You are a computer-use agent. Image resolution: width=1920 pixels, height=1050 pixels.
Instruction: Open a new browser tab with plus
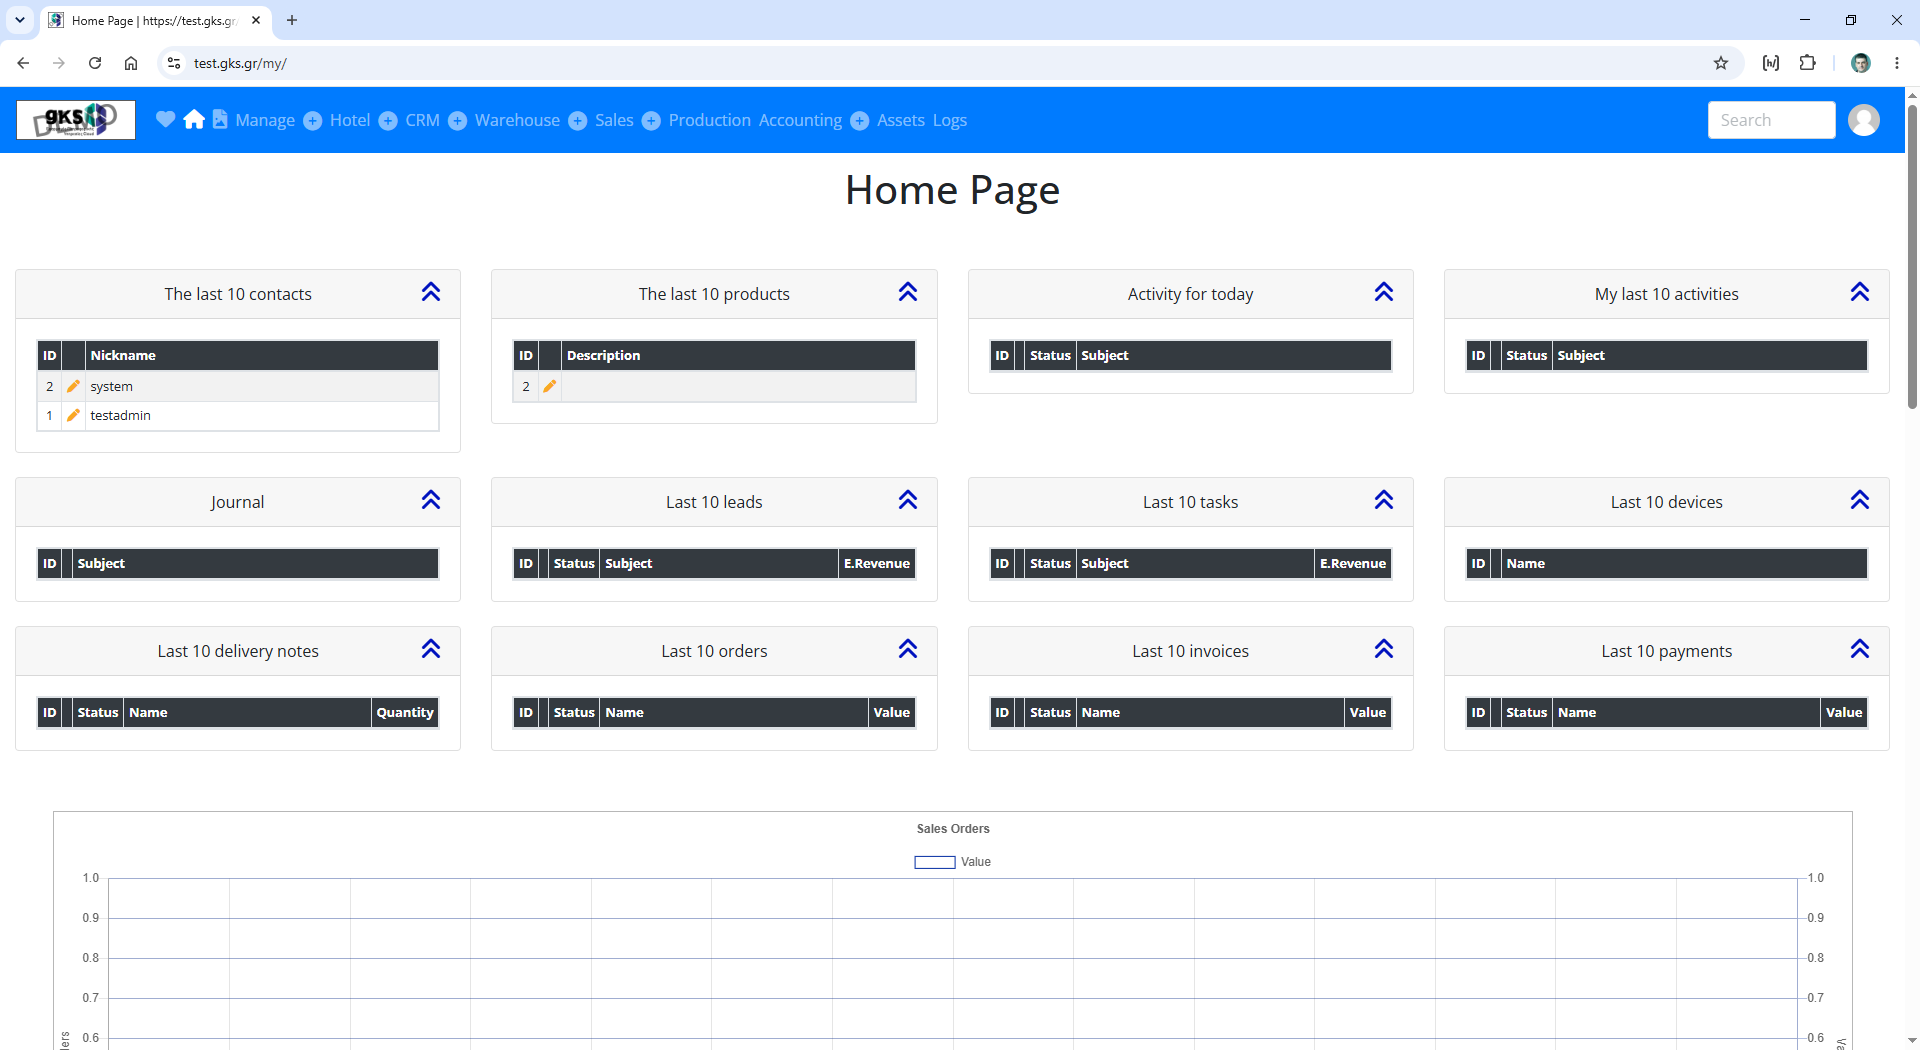pos(292,20)
